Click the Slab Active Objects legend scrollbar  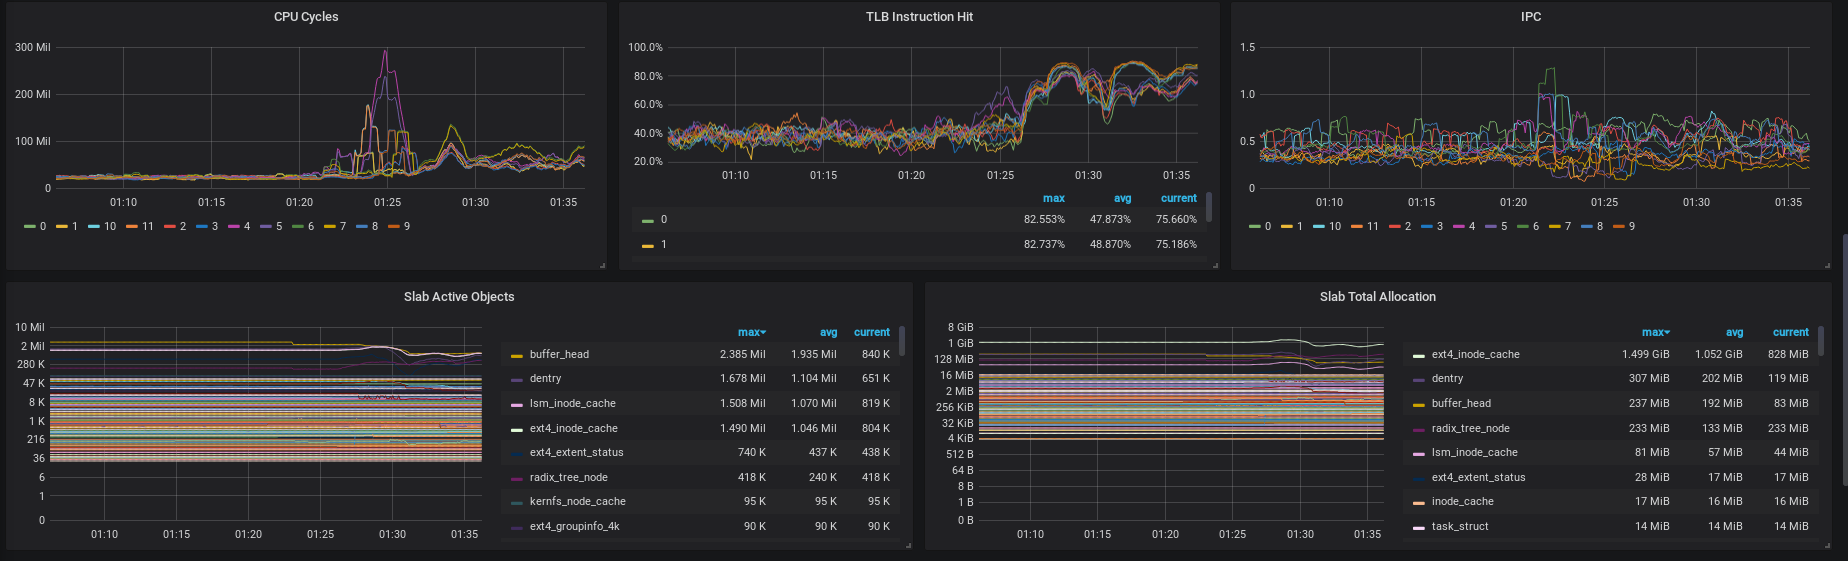[902, 340]
